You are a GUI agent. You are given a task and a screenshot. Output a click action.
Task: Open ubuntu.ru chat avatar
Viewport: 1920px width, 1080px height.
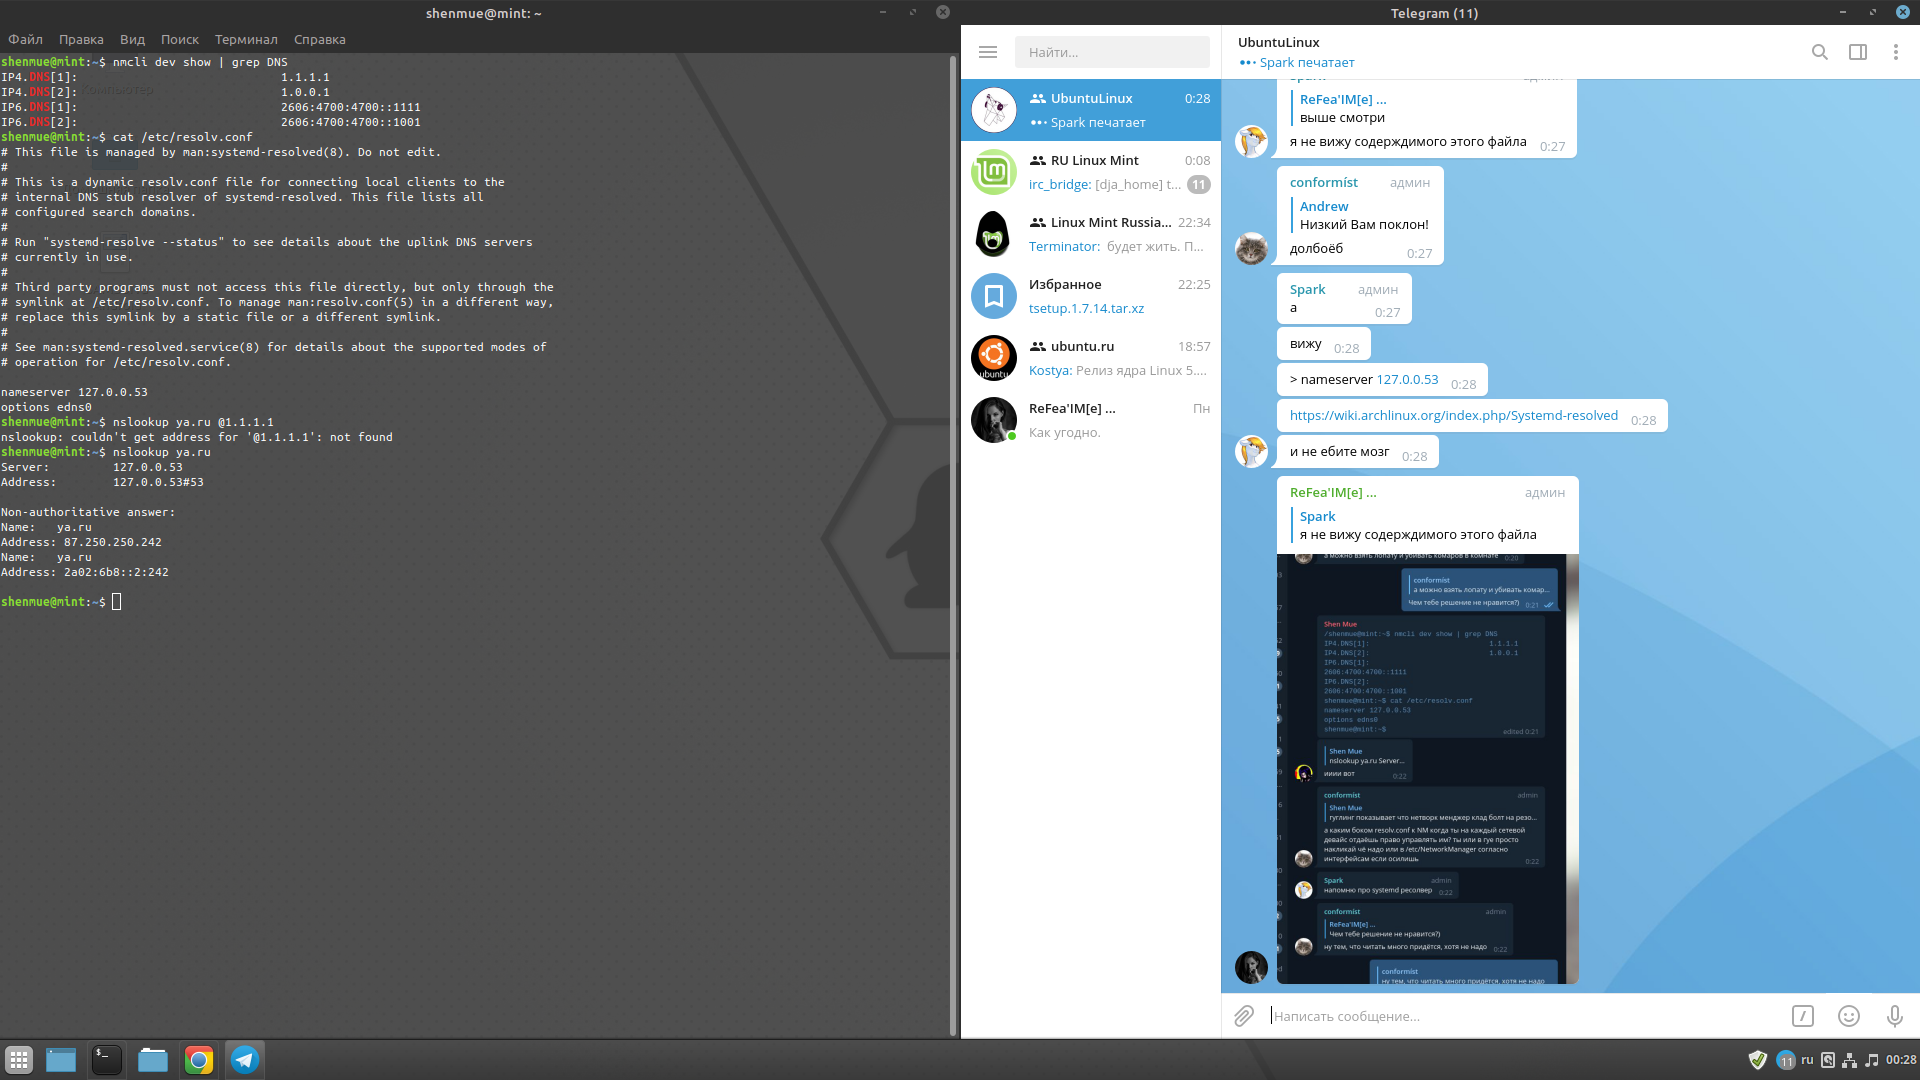(x=994, y=358)
